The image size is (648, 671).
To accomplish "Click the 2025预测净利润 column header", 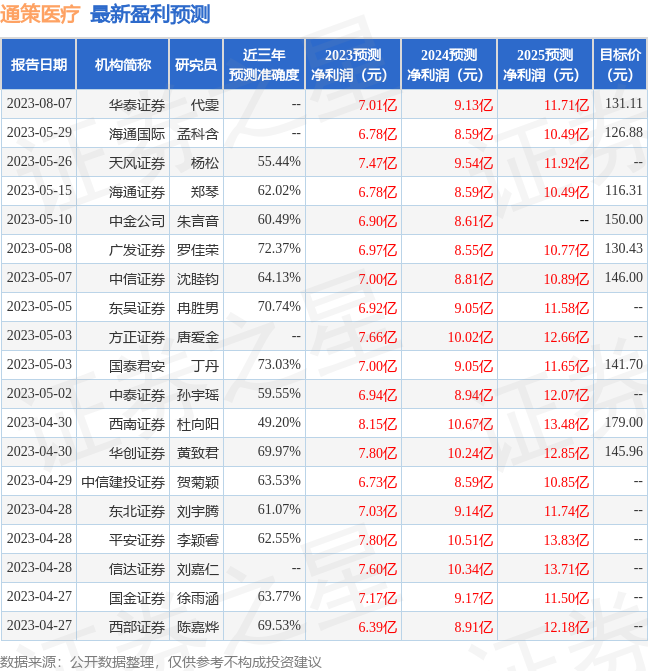I will point(545,65).
